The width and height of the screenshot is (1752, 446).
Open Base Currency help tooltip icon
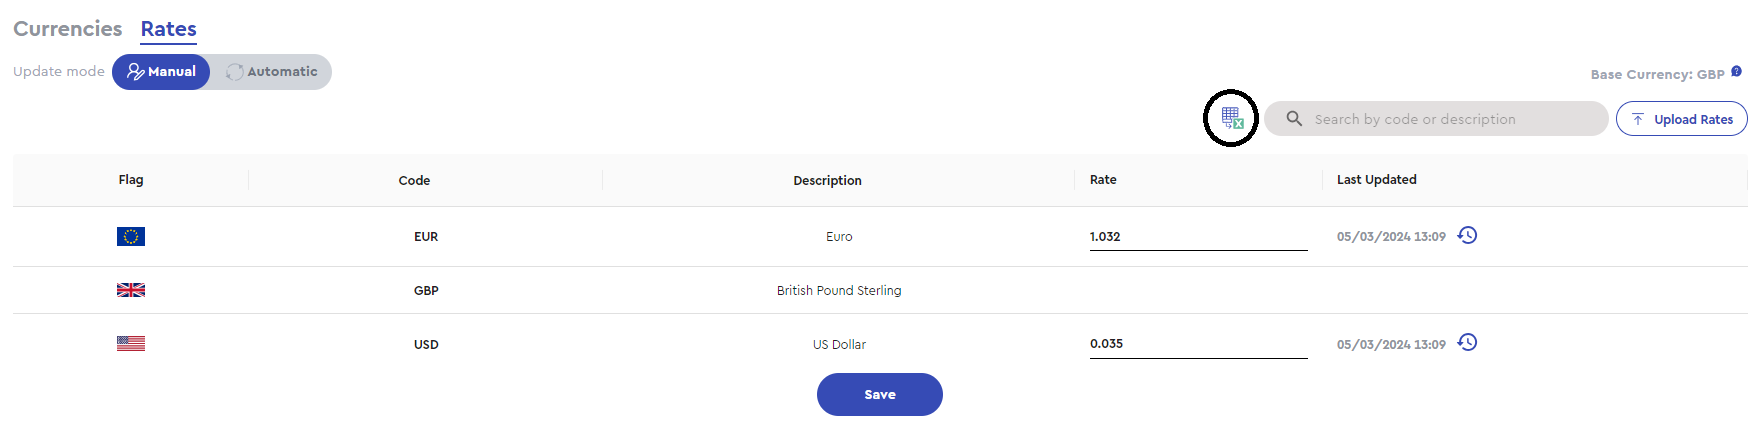(x=1736, y=72)
